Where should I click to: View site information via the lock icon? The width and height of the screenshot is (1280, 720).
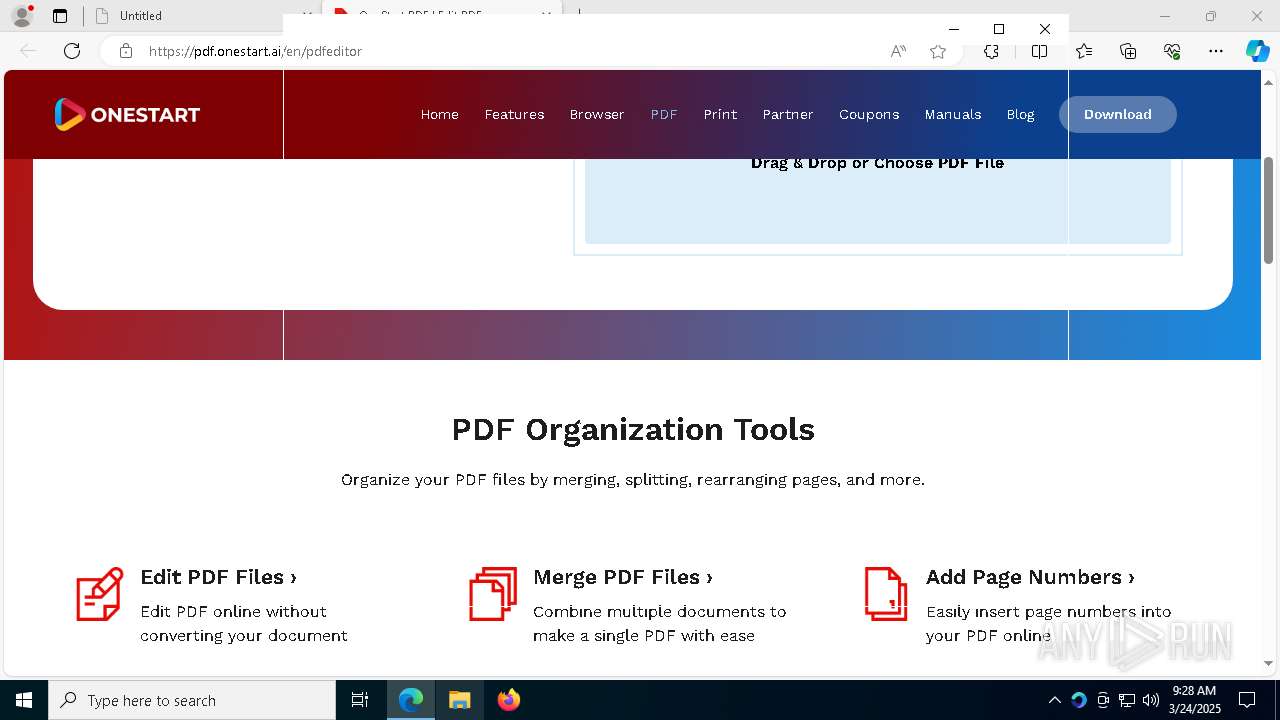coord(126,51)
